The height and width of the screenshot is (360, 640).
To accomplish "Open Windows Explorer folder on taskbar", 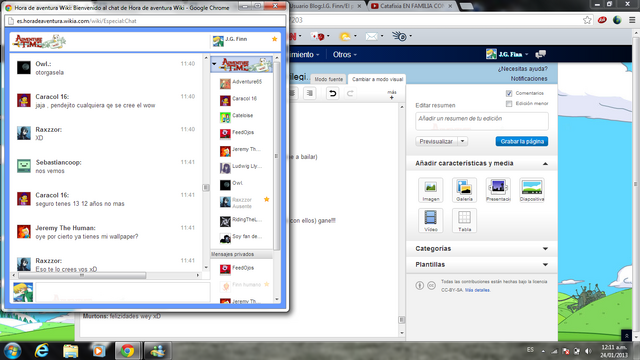I will pyautogui.click(x=70, y=350).
